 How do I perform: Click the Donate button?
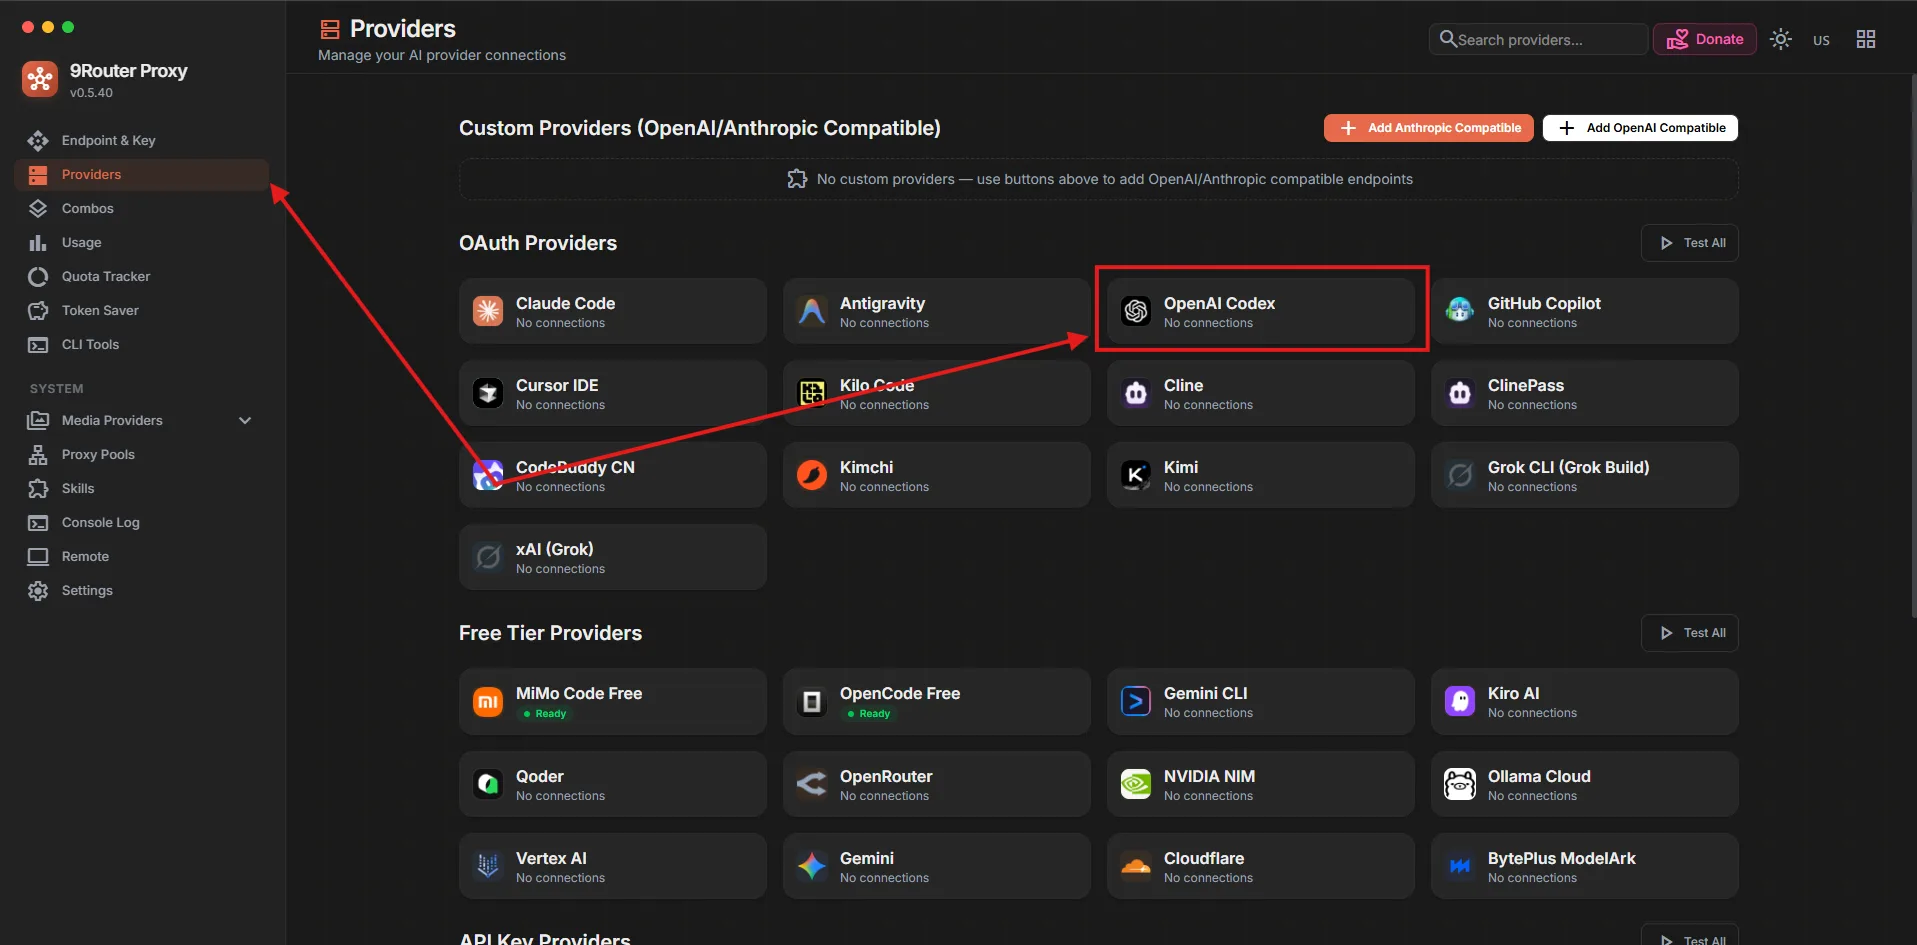[x=1704, y=39]
